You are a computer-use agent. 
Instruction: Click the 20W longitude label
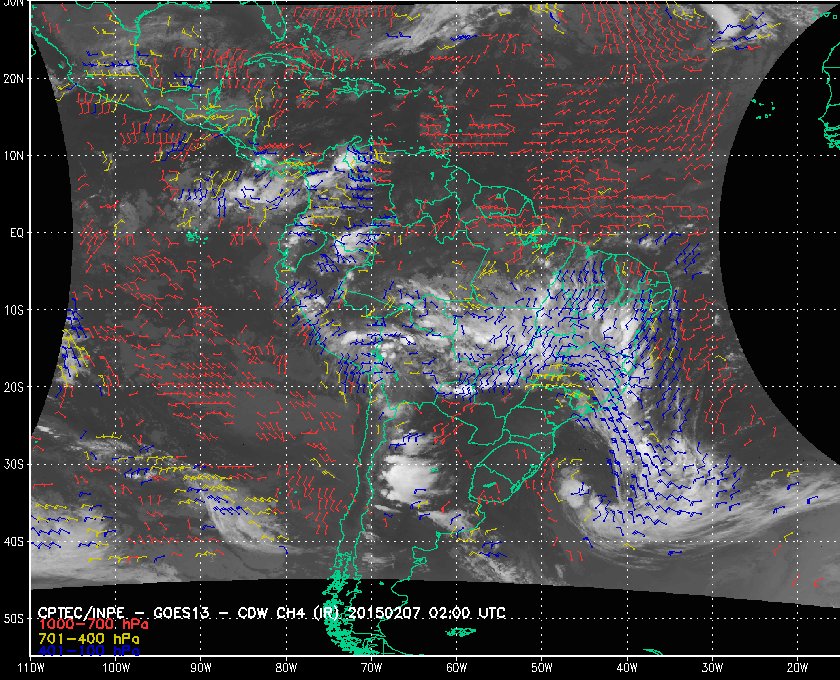click(x=797, y=668)
